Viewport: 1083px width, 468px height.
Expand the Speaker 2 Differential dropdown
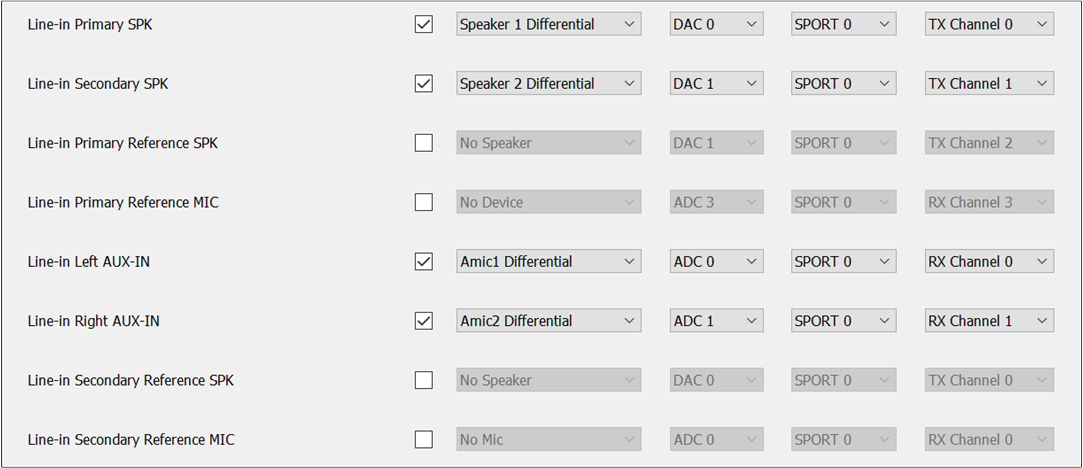(548, 84)
